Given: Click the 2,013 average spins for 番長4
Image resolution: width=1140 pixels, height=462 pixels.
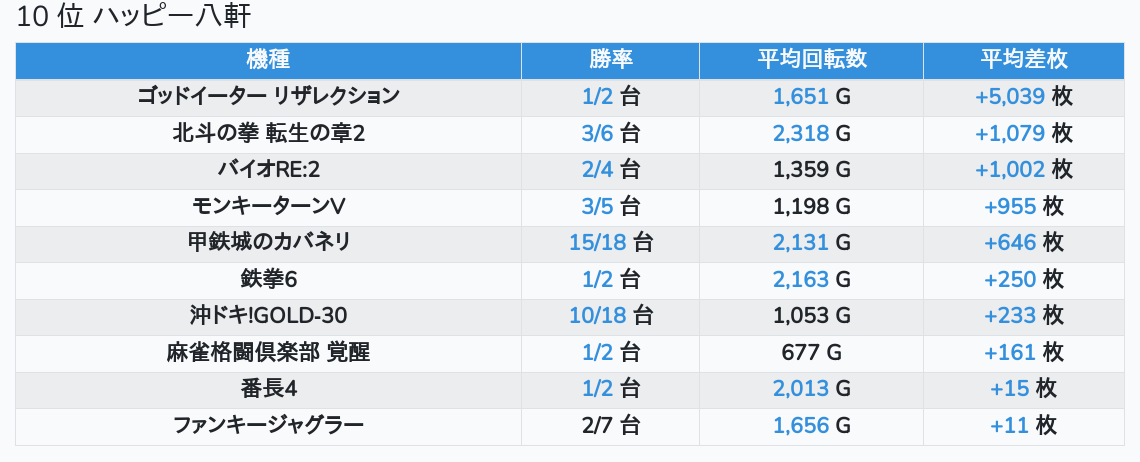Looking at the screenshot, I should (x=800, y=389).
